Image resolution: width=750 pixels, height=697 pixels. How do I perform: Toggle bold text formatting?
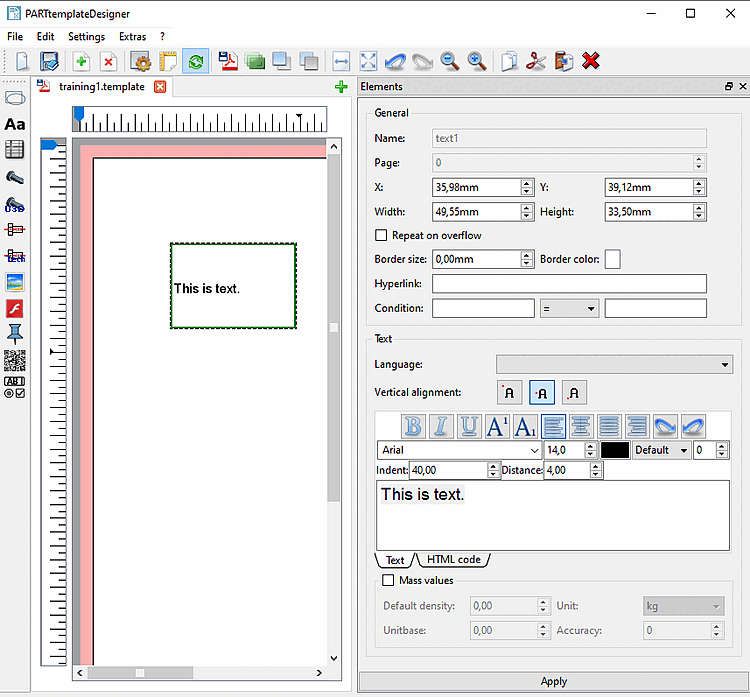(413, 427)
